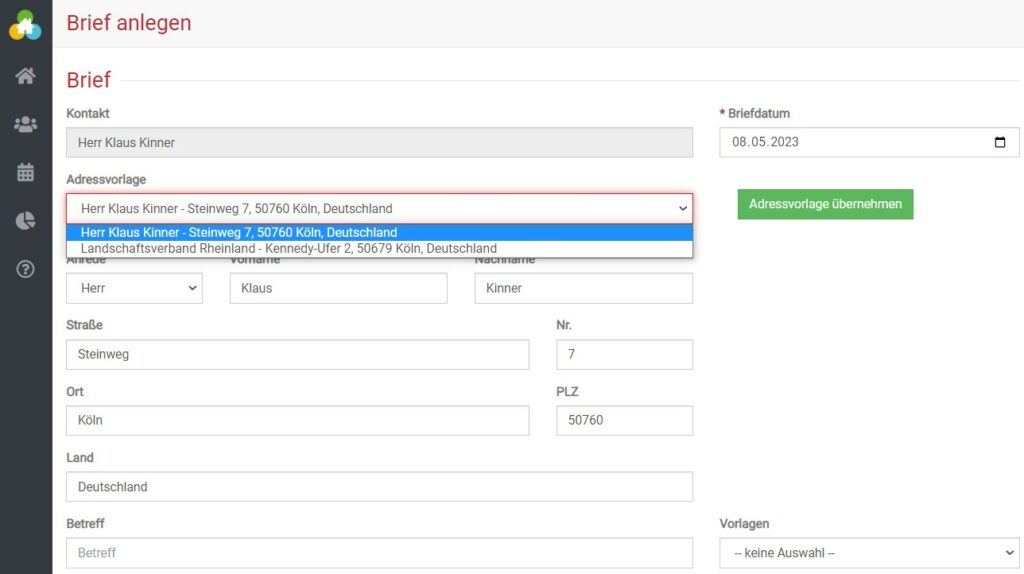
Task: Click Adressvorlage übernehmen button
Action: coord(825,204)
